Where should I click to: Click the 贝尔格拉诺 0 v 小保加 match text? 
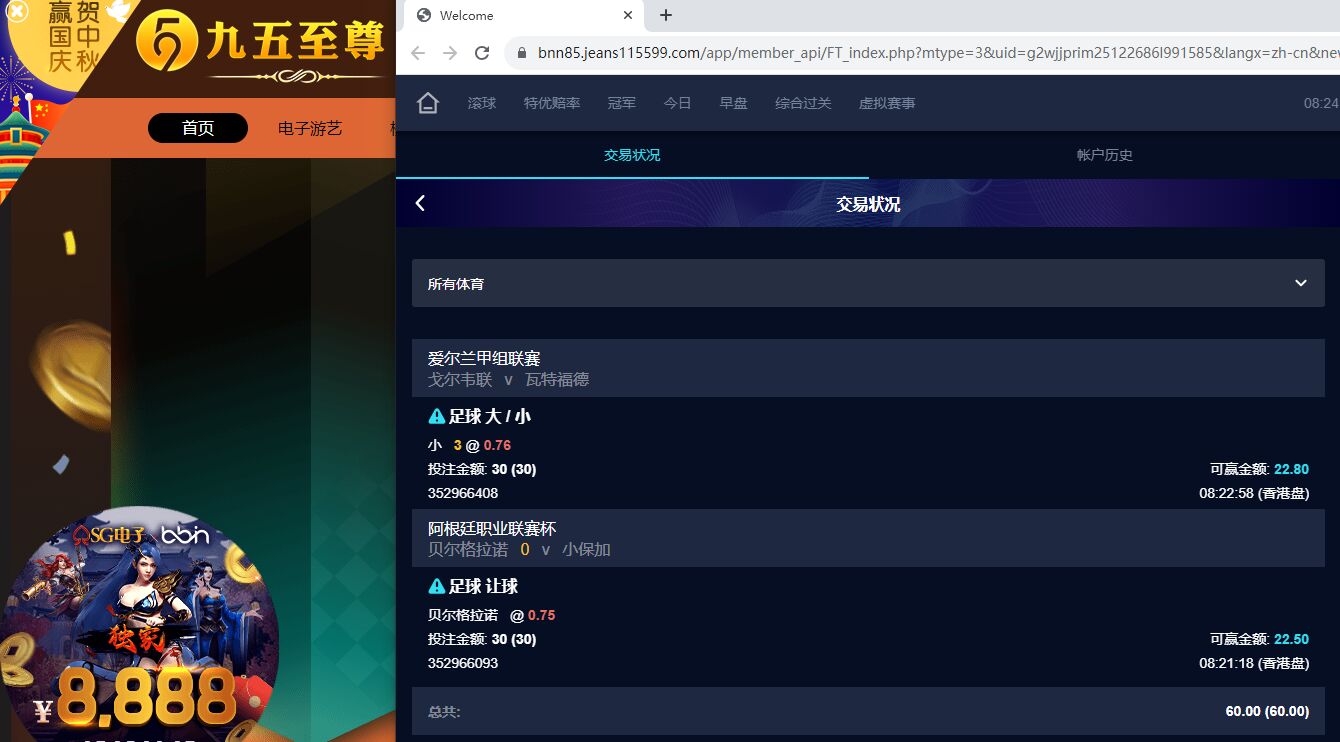click(x=519, y=550)
